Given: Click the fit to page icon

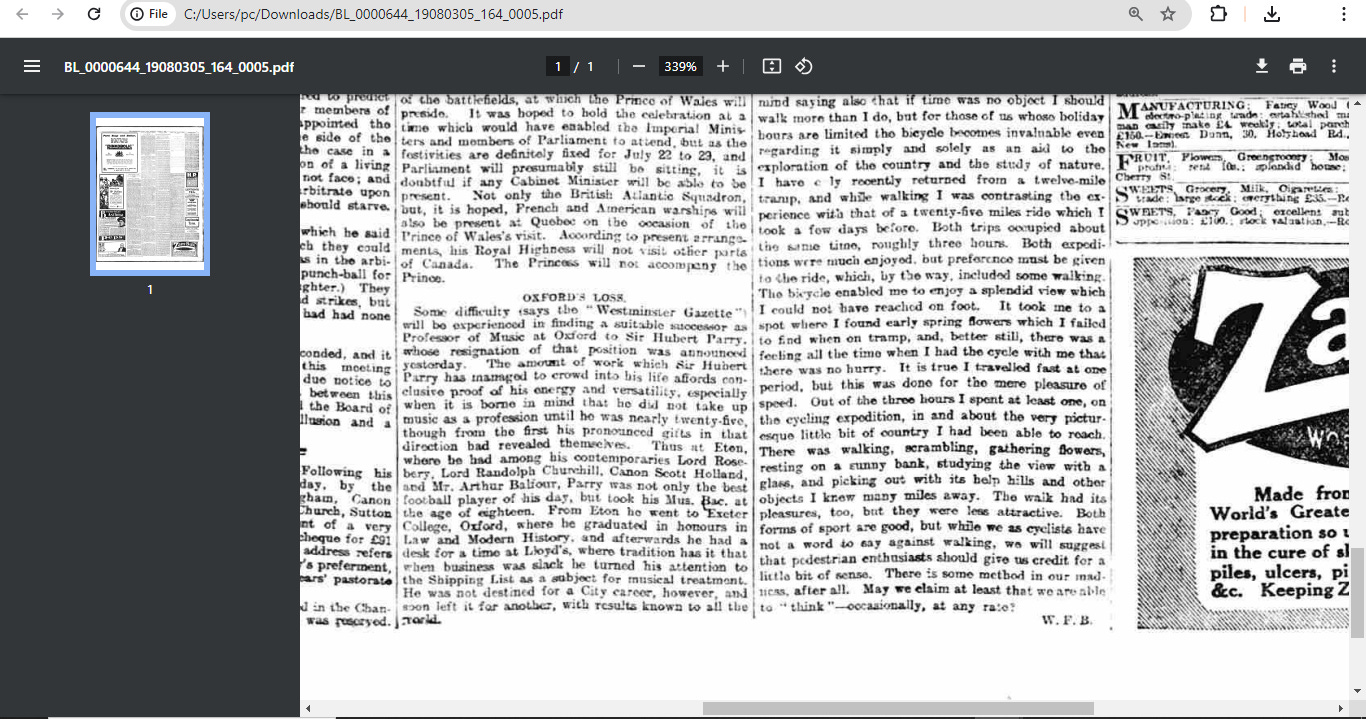Looking at the screenshot, I should [771, 66].
